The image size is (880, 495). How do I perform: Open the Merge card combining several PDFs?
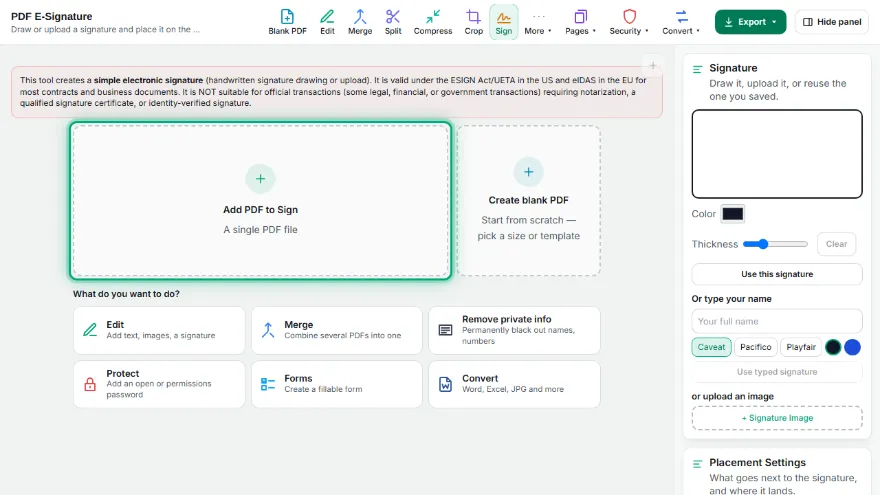coord(337,330)
